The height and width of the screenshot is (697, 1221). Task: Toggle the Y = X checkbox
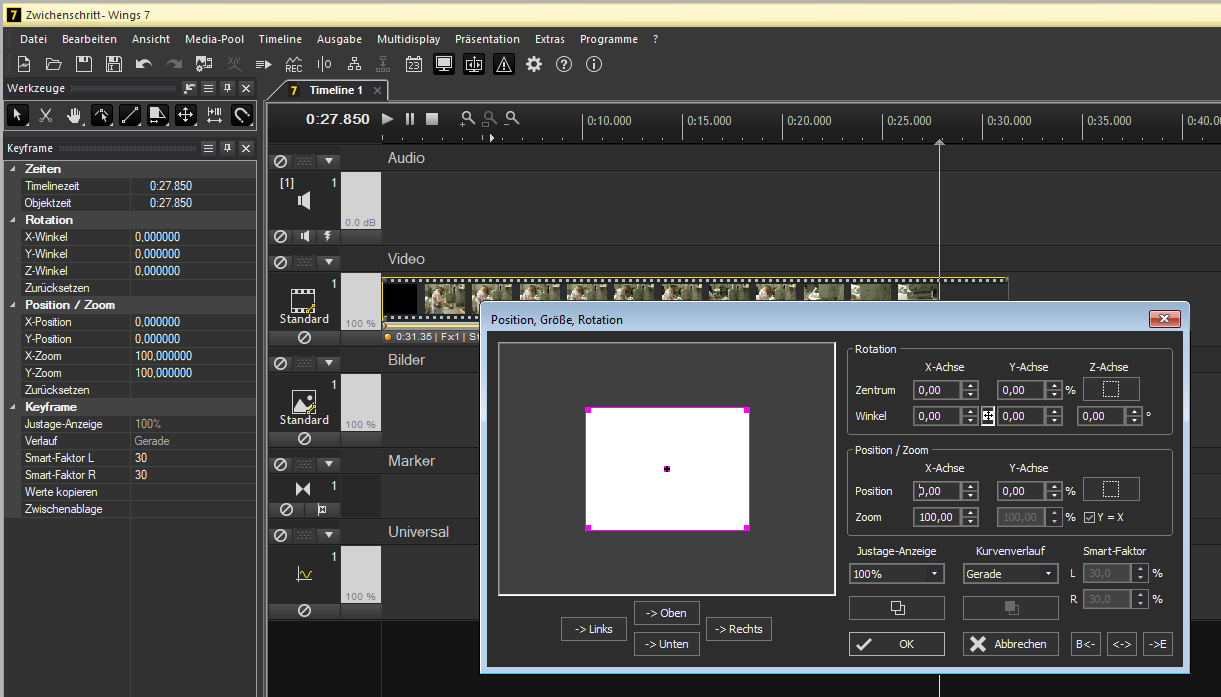pos(1090,517)
